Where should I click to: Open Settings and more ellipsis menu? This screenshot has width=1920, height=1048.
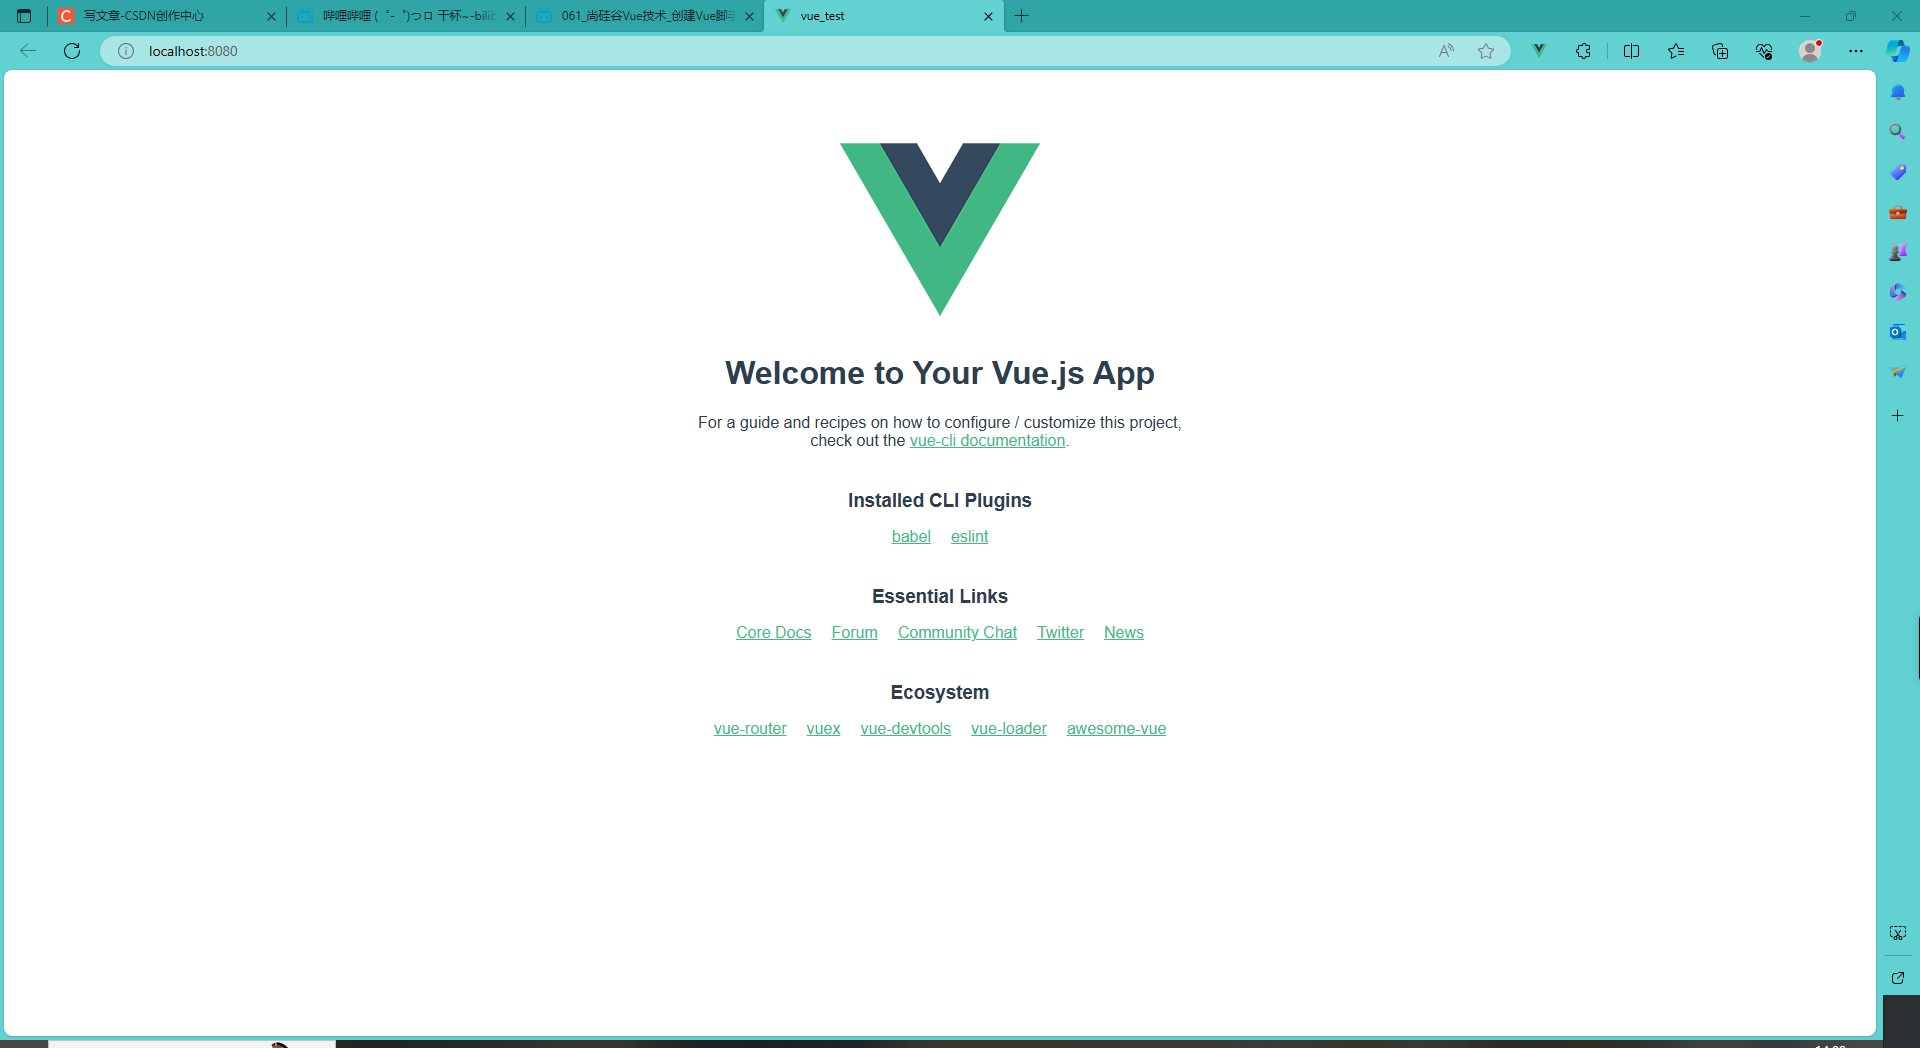[x=1856, y=51]
